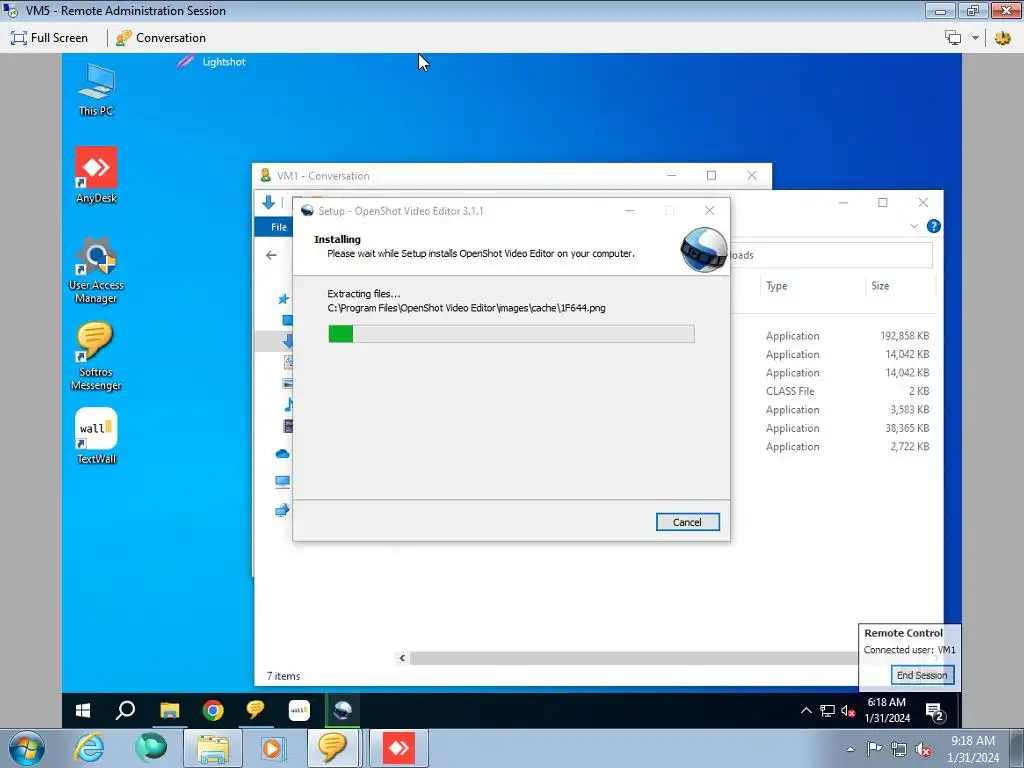
Task: Open Softros Messenger desktop shortcut
Action: point(96,357)
